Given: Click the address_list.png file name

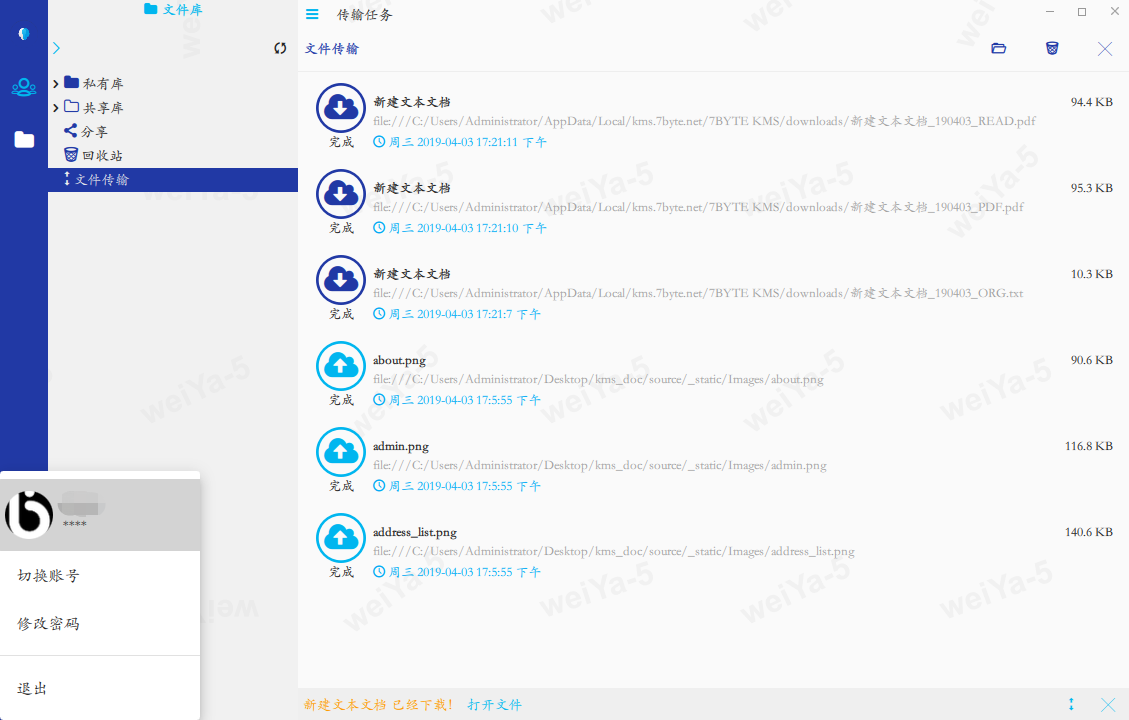Looking at the screenshot, I should pos(415,532).
